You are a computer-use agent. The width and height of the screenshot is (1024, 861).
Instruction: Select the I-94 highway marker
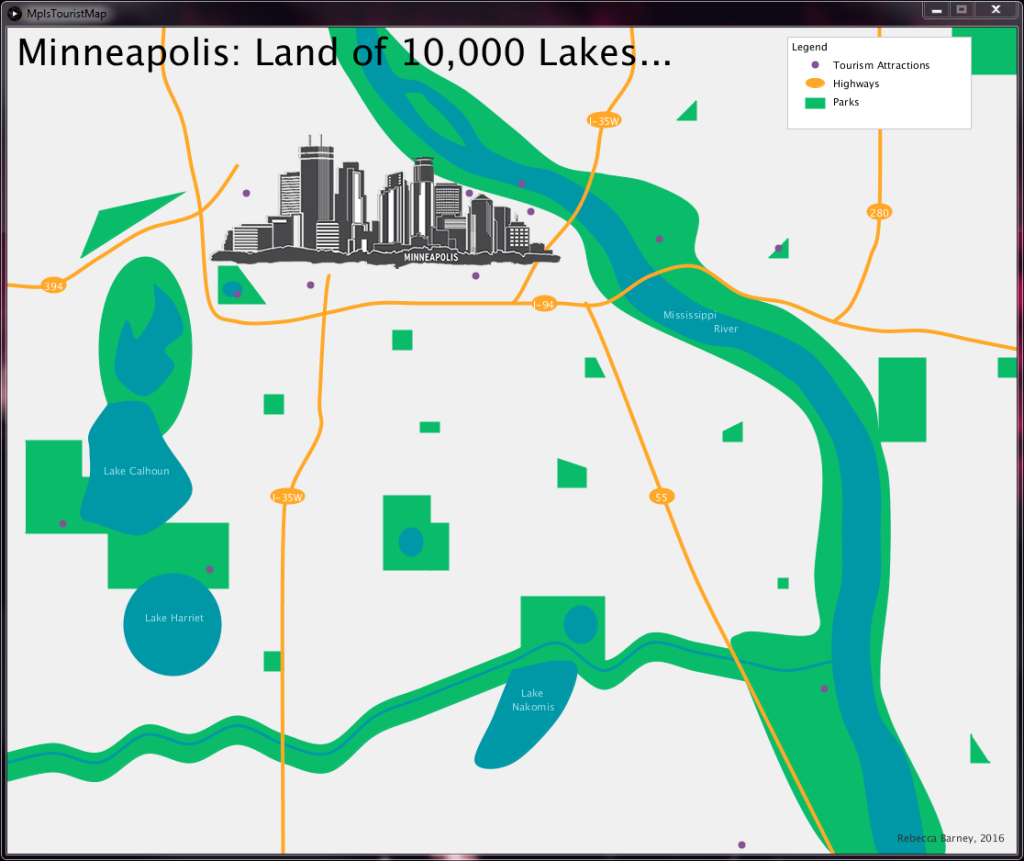pyautogui.click(x=543, y=303)
